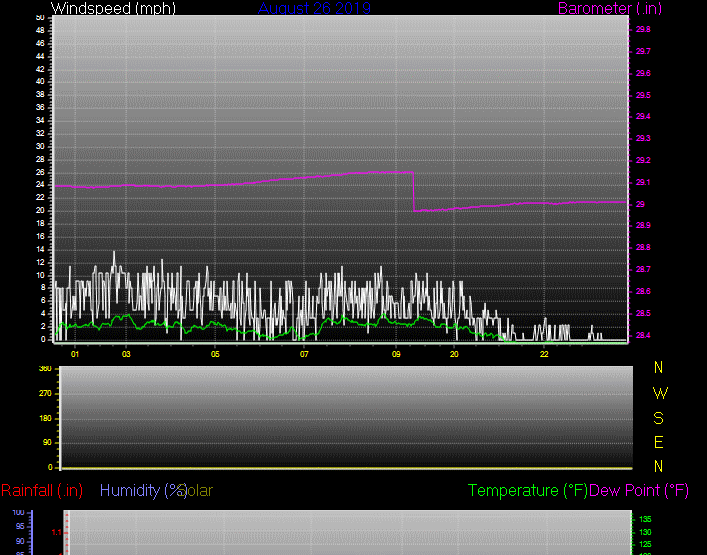
Task: Select the 28.7 barometer axis label
Action: (x=643, y=269)
